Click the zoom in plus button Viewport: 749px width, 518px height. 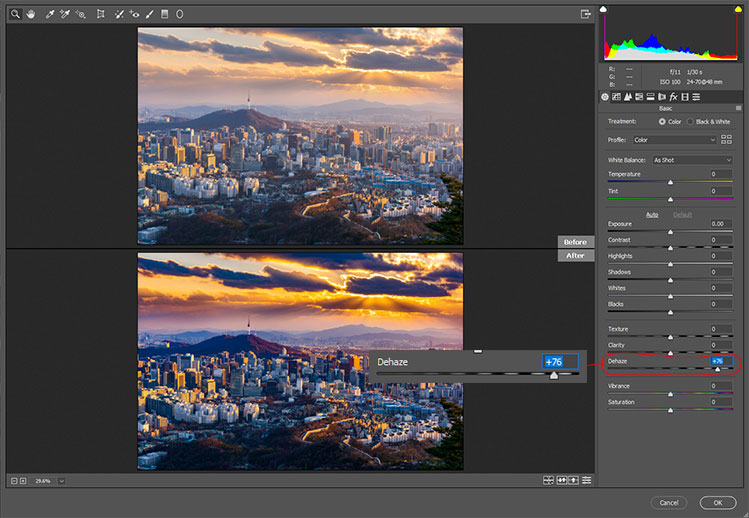tap(22, 481)
